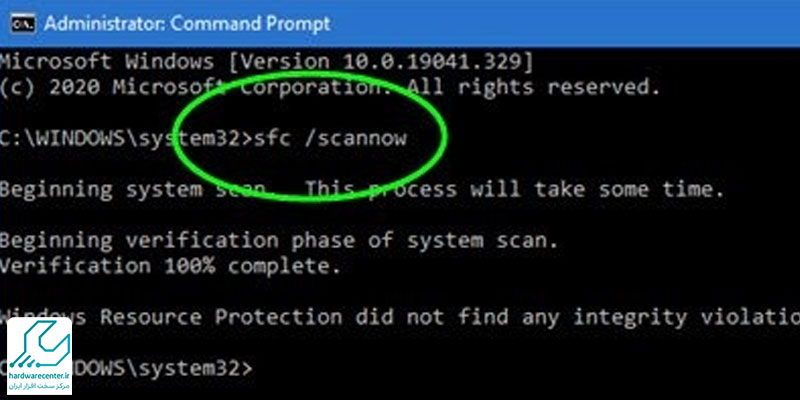Click the 'integrity' word in result line
This screenshot has height=400, width=800.
[x=630, y=317]
